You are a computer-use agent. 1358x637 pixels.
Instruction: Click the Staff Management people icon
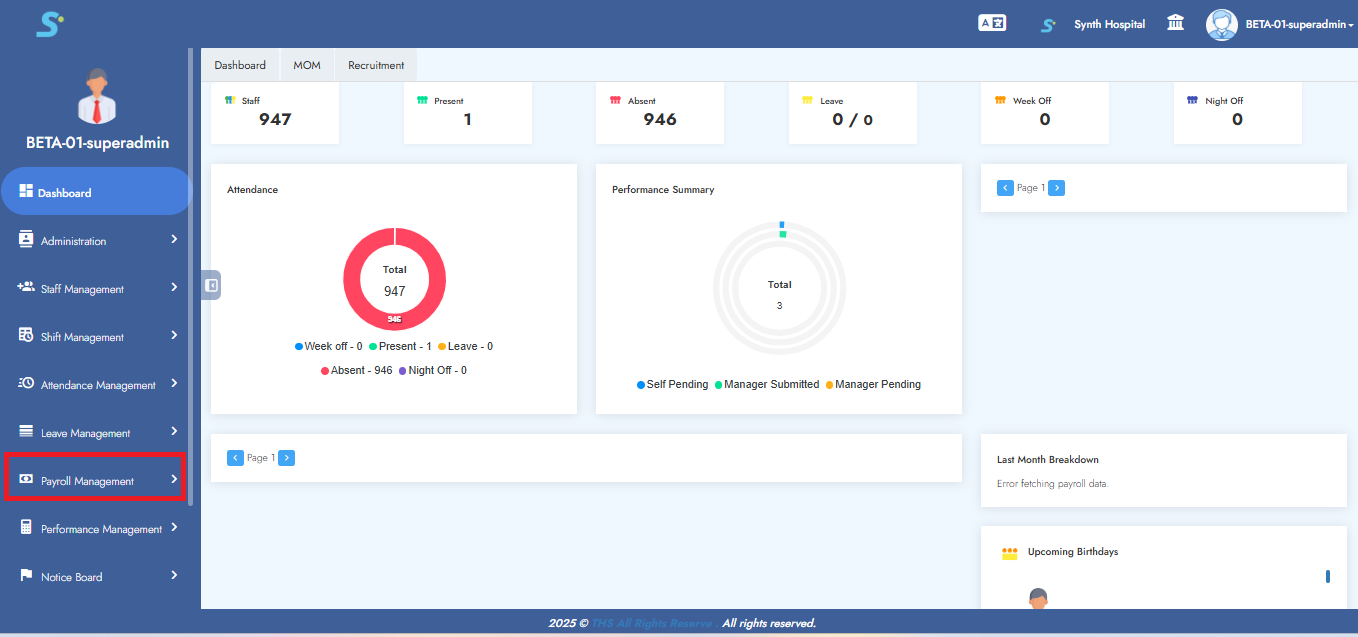point(26,287)
